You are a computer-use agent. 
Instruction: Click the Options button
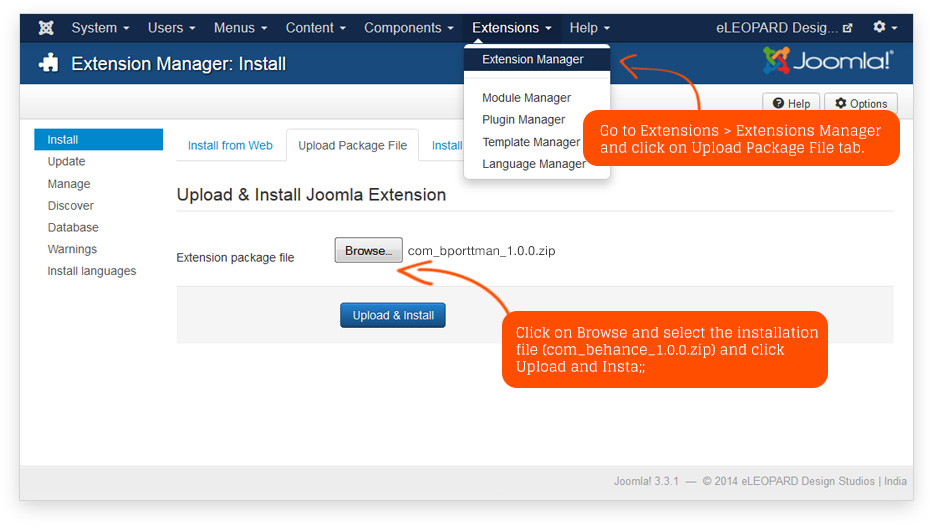[860, 104]
